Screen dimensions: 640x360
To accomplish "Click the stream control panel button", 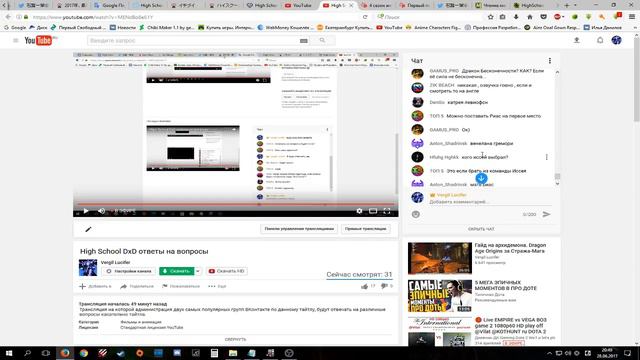I will 299,229.
